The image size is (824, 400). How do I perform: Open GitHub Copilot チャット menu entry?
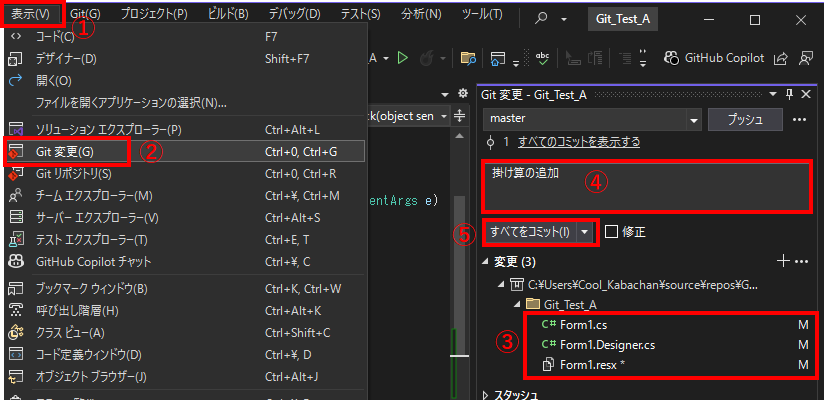tap(185, 262)
